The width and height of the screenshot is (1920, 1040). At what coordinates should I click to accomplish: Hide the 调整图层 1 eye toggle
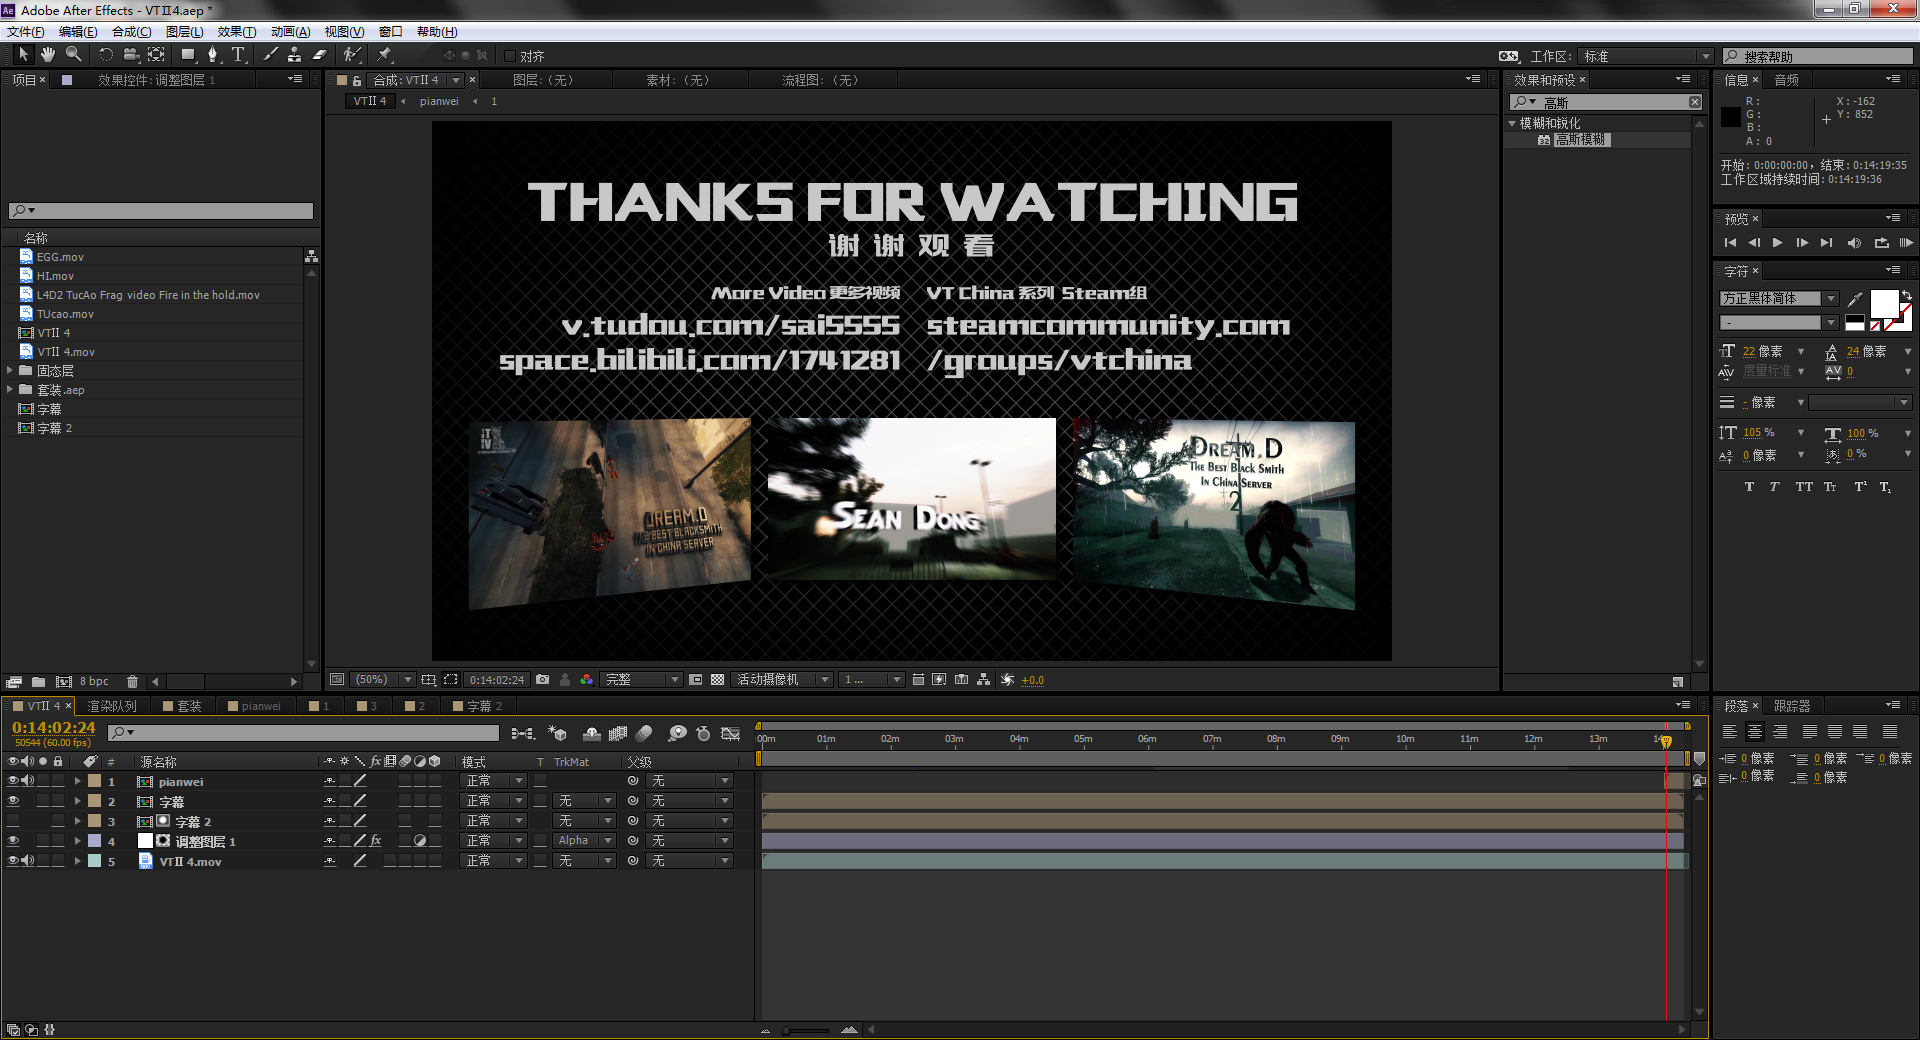[x=13, y=841]
